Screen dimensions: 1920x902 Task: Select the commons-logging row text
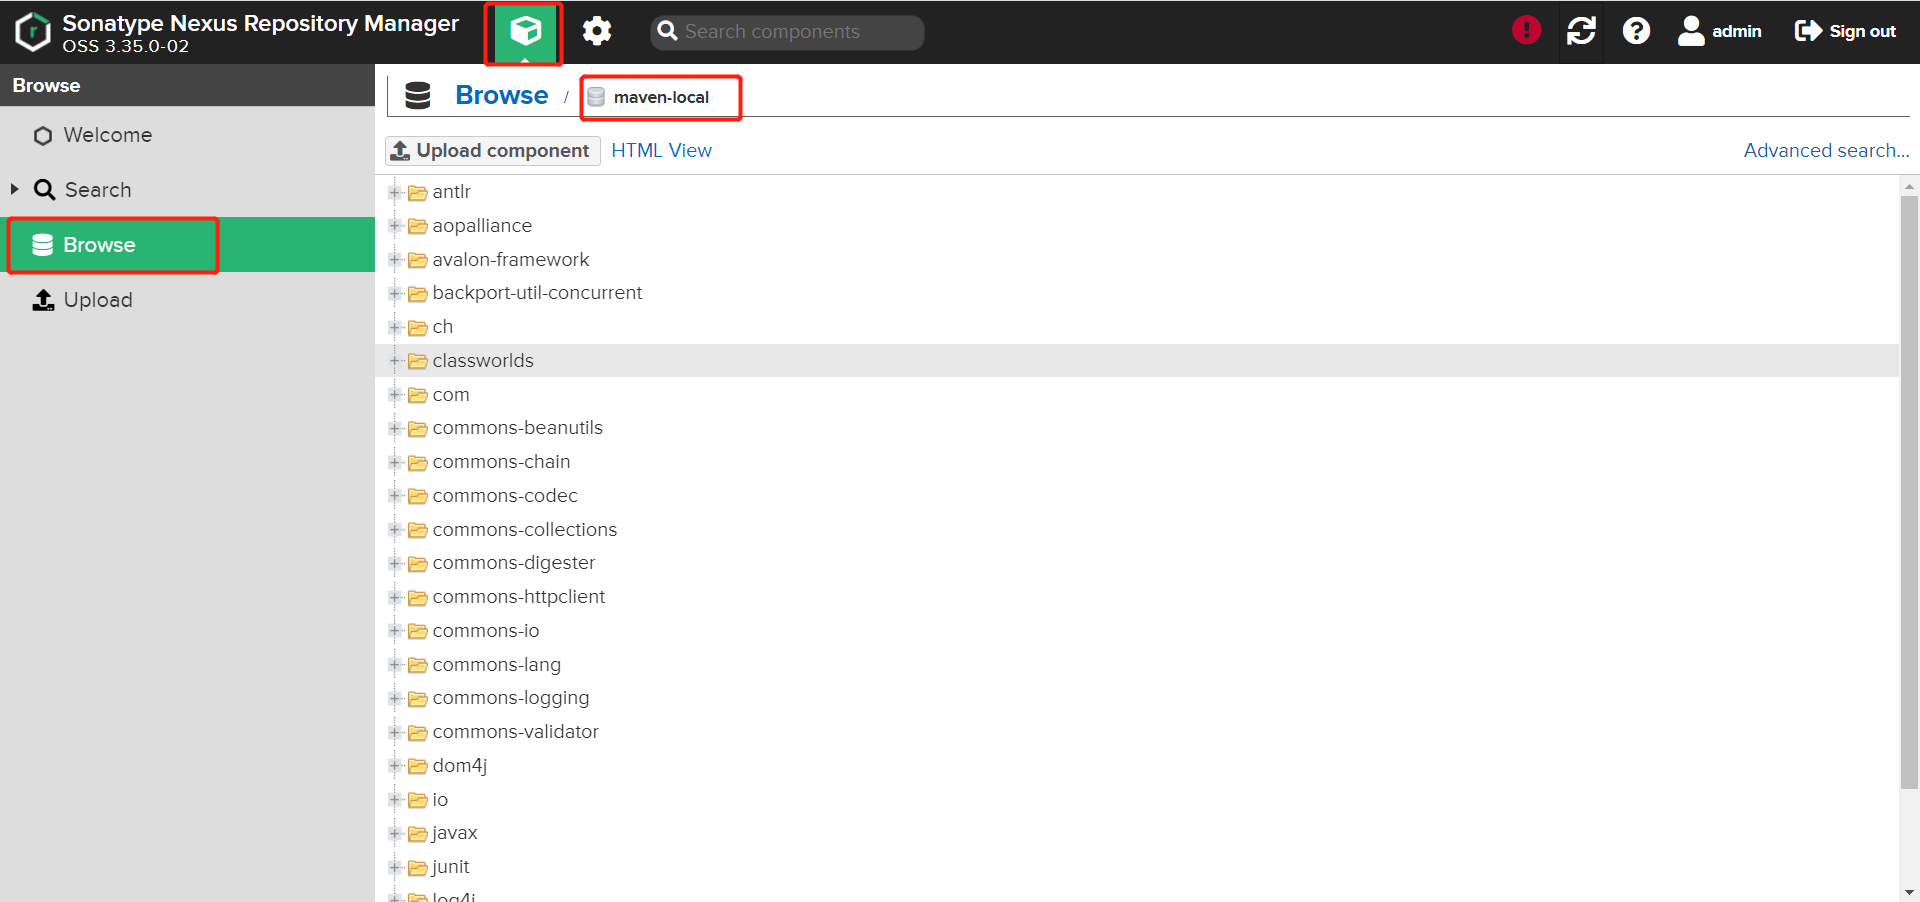click(510, 697)
